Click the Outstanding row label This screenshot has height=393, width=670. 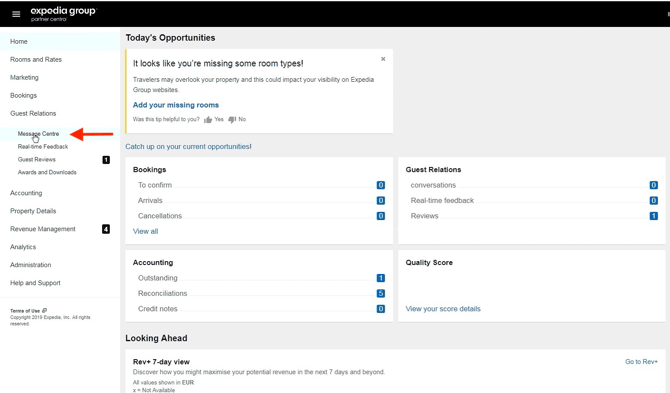pyautogui.click(x=157, y=278)
